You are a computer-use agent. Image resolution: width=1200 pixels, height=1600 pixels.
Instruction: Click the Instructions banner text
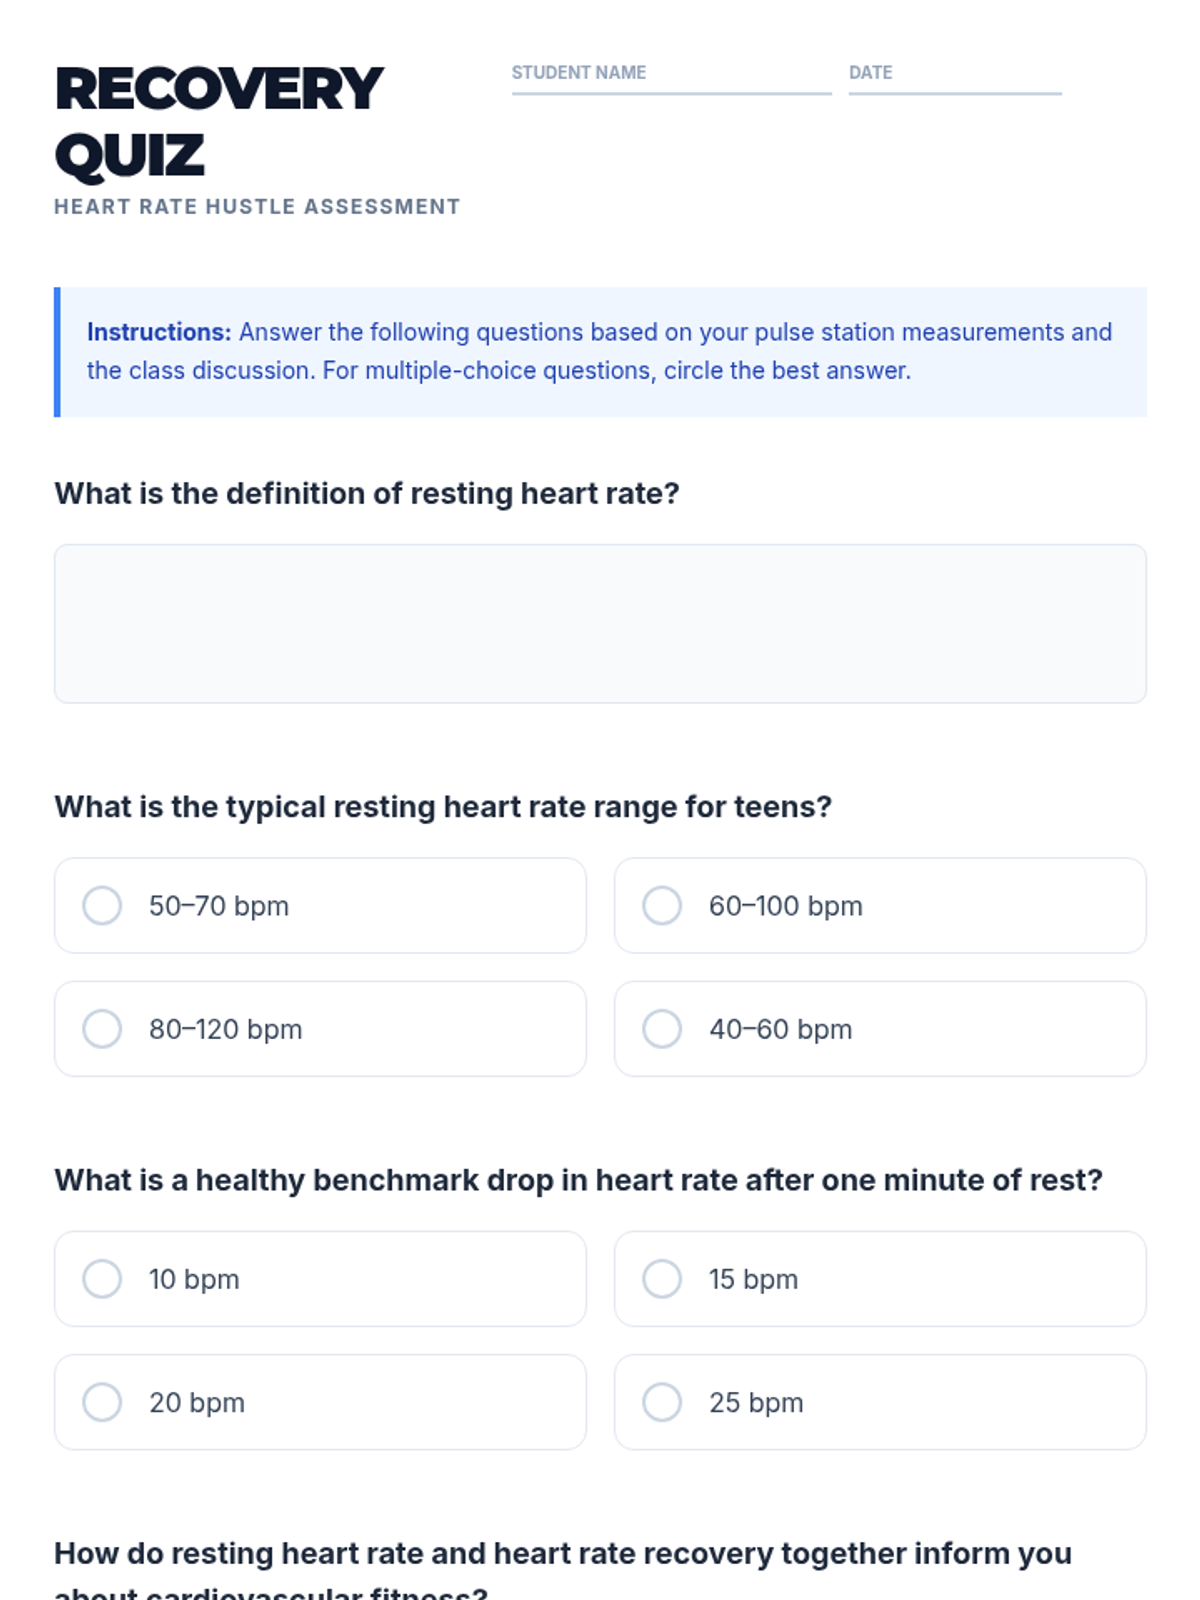click(600, 351)
